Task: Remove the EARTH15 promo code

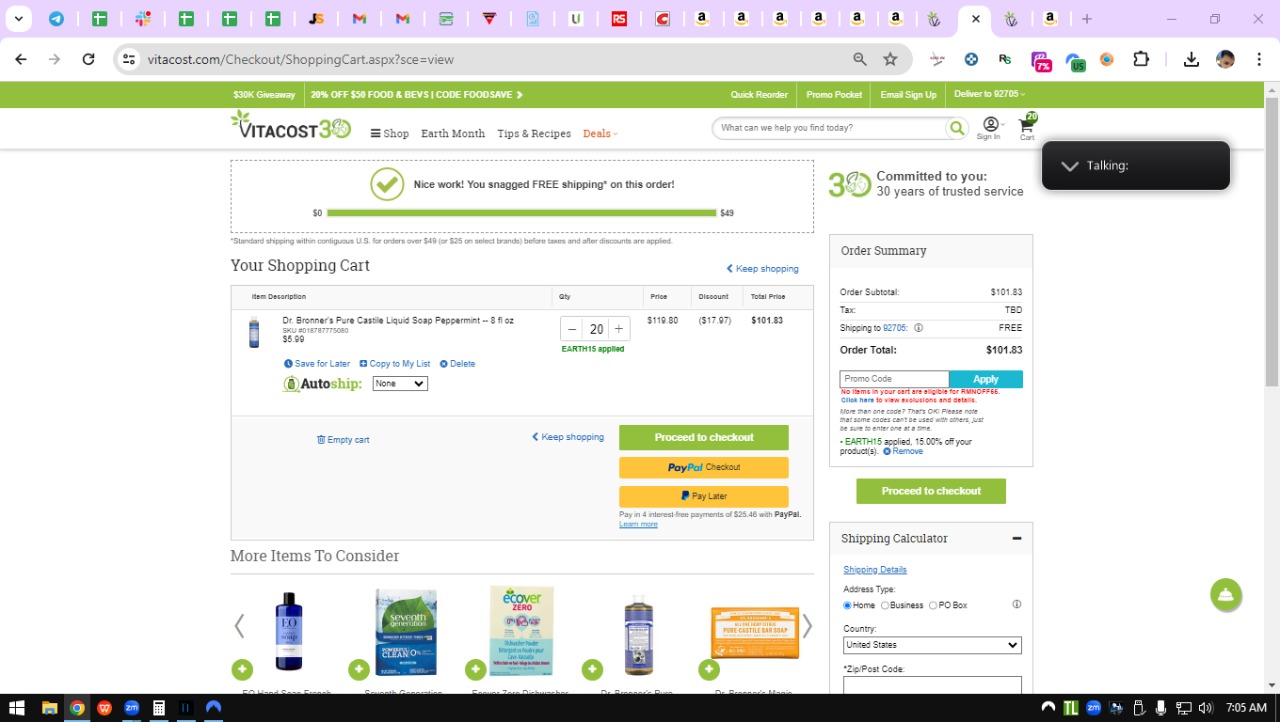Action: tap(903, 451)
